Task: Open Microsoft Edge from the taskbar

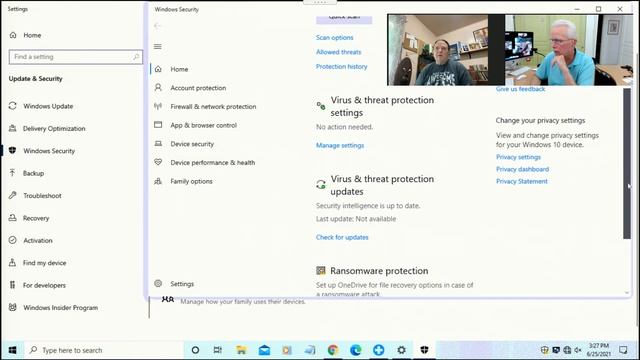Action: [356, 350]
